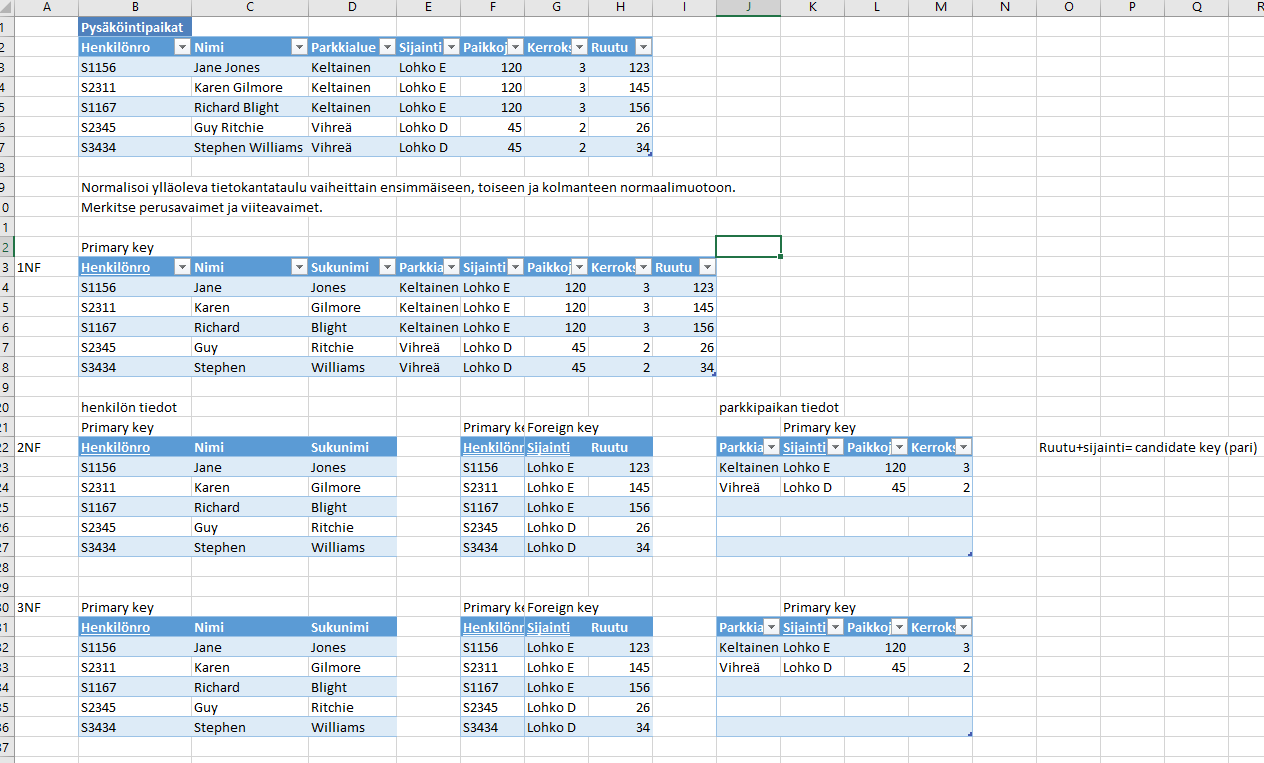This screenshot has height=763, width=1264.
Task: Expand Ruutu filter in the top table
Action: coord(642,47)
